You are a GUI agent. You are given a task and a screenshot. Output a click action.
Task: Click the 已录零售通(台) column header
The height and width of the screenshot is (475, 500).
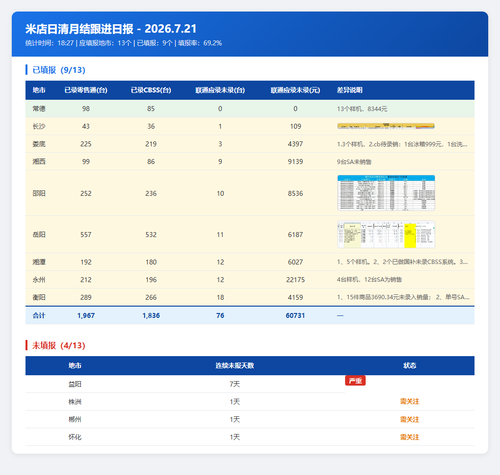pyautogui.click(x=86, y=90)
